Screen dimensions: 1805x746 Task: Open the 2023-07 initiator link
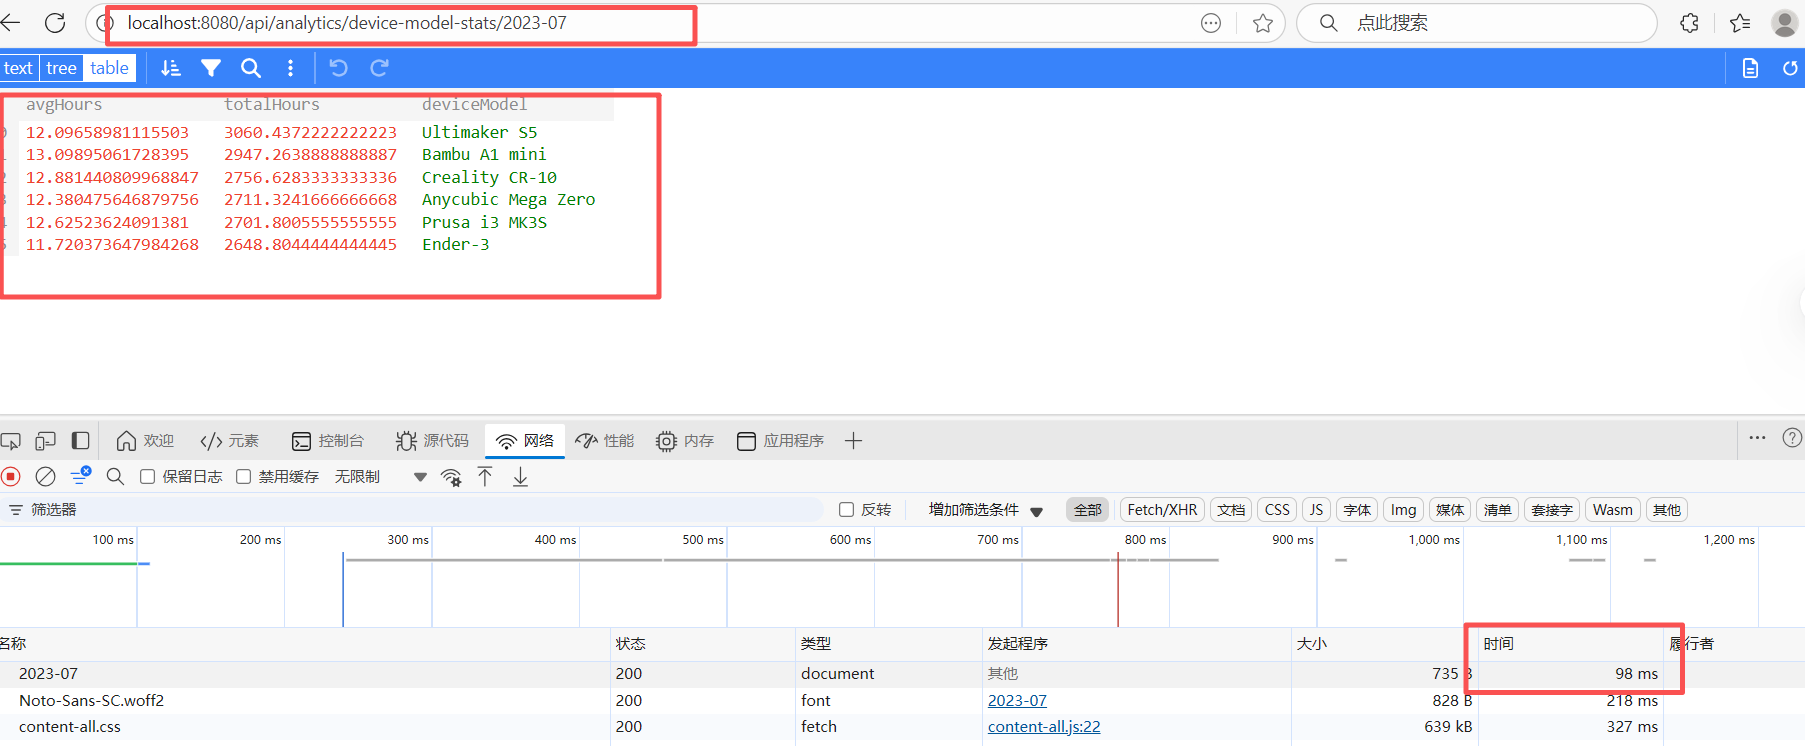pos(1017,701)
